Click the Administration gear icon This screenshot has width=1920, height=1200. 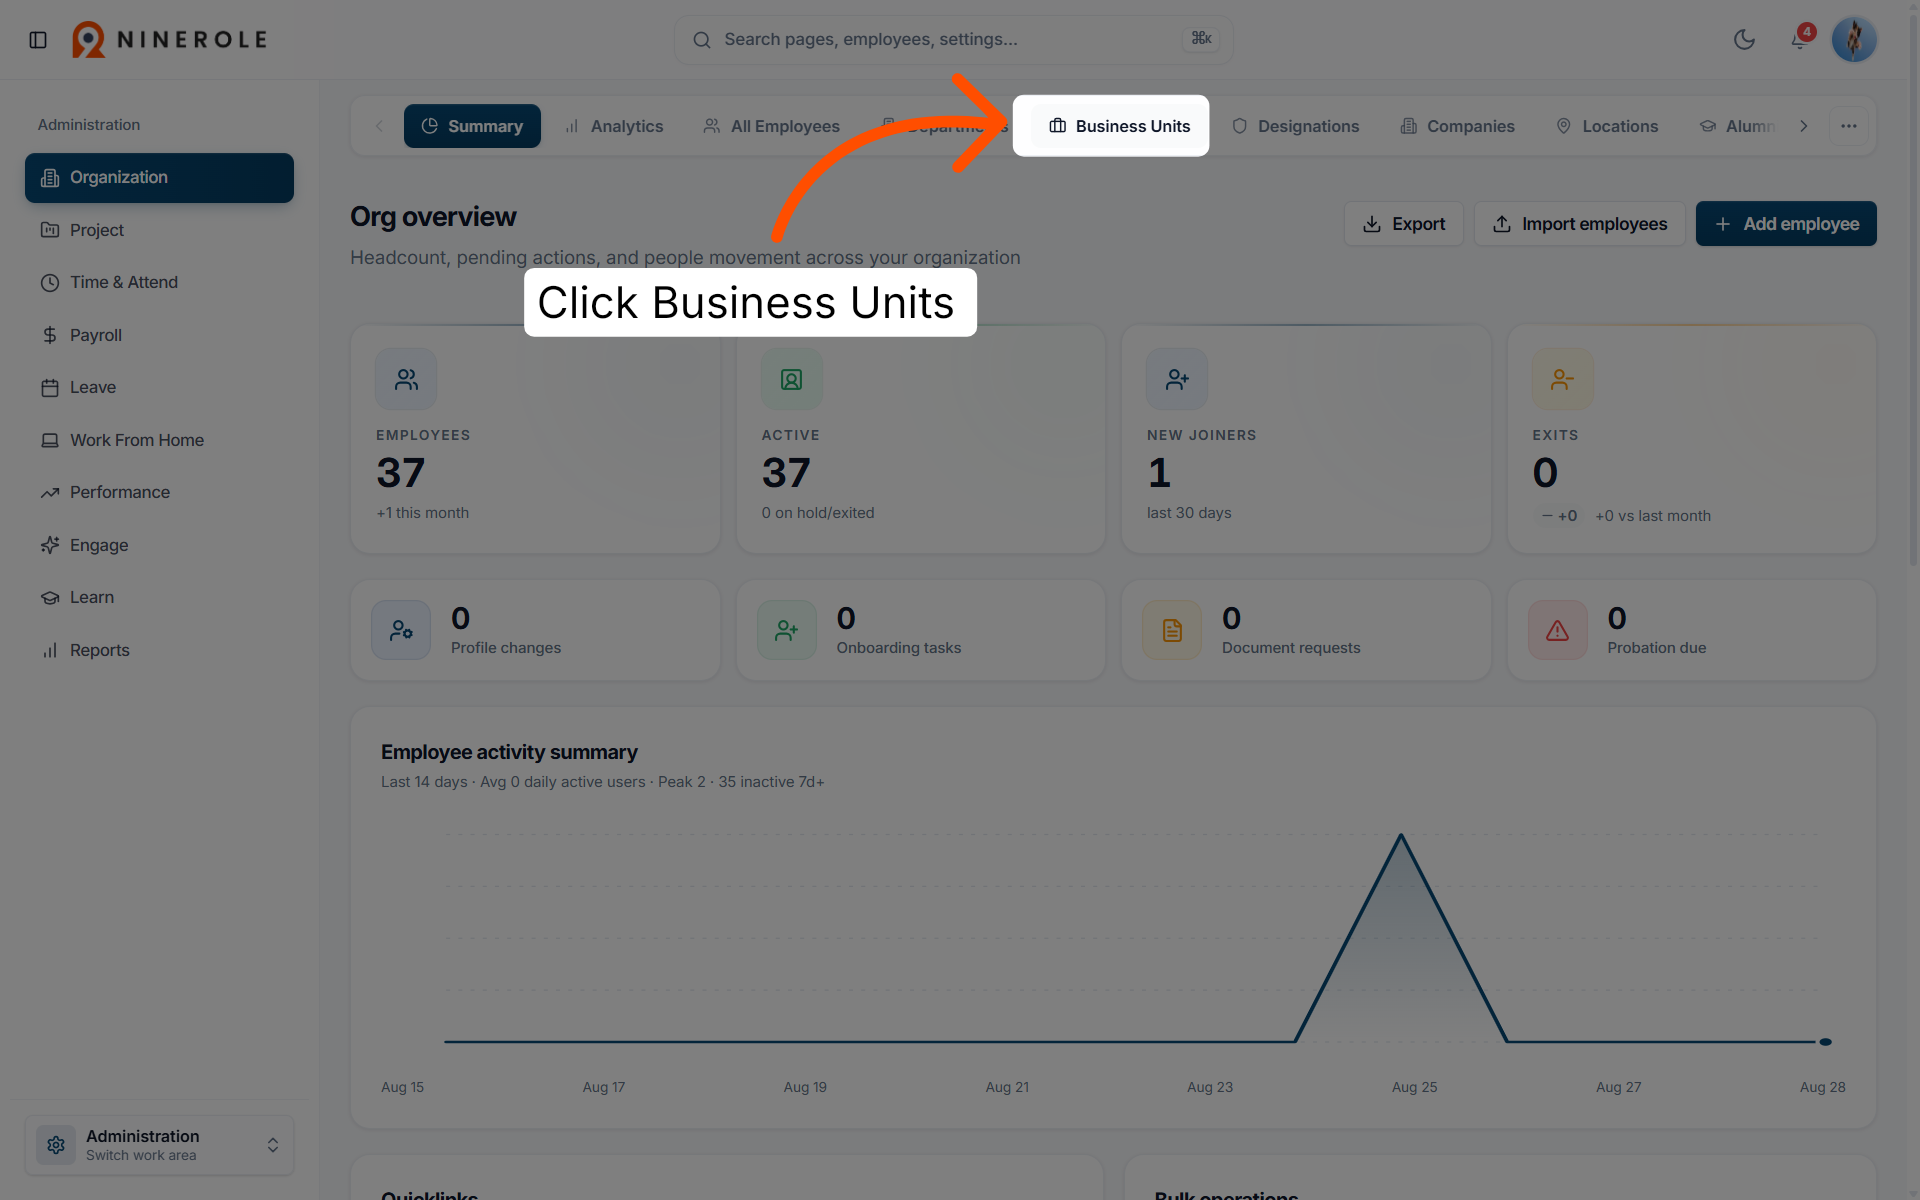pyautogui.click(x=56, y=1145)
